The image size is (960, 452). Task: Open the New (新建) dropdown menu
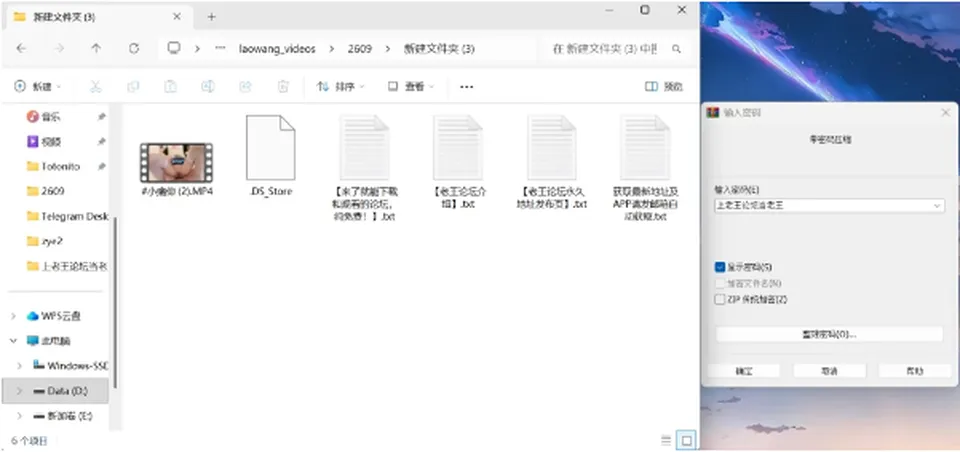click(x=38, y=87)
